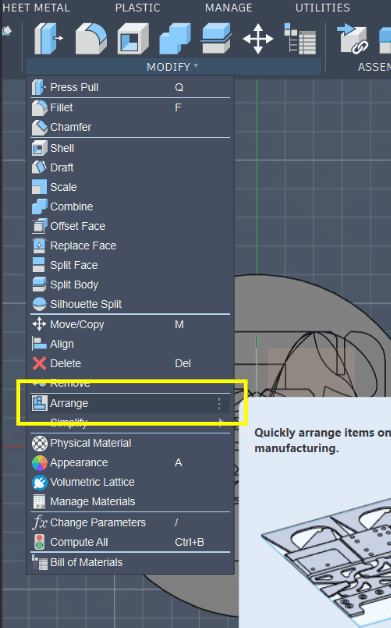Click the Insert Derive toolbar icon
Image resolution: width=391 pixels, height=628 pixels.
pos(353,38)
